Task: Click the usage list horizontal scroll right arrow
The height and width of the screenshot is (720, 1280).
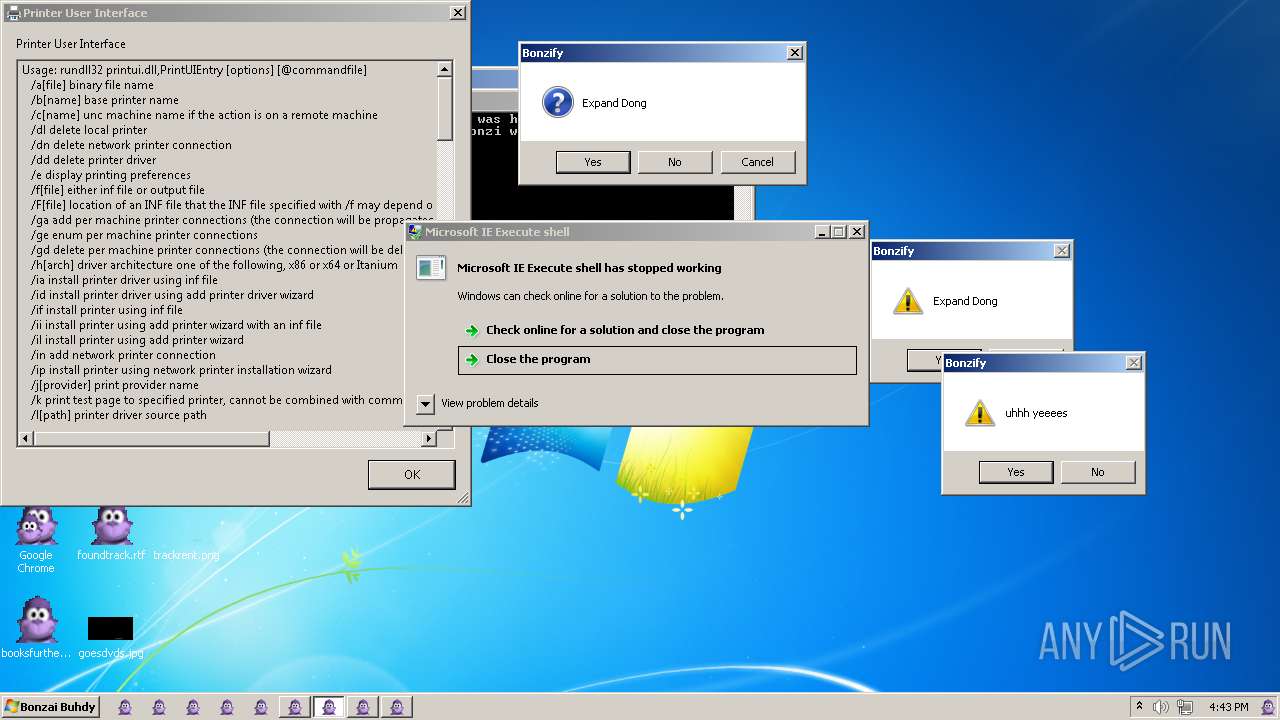Action: tap(428, 438)
